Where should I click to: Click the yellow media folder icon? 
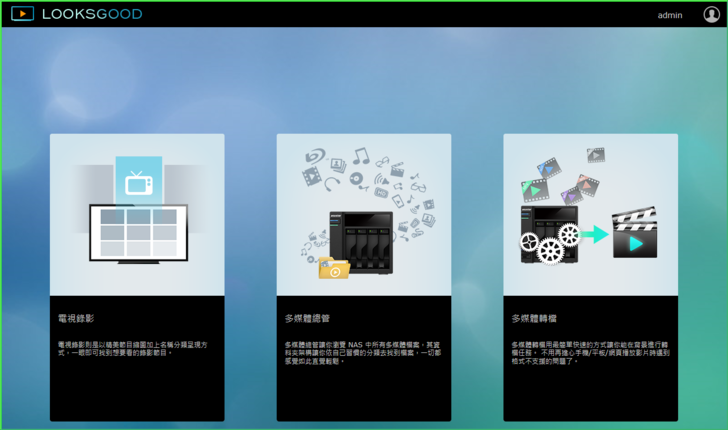(x=334, y=268)
